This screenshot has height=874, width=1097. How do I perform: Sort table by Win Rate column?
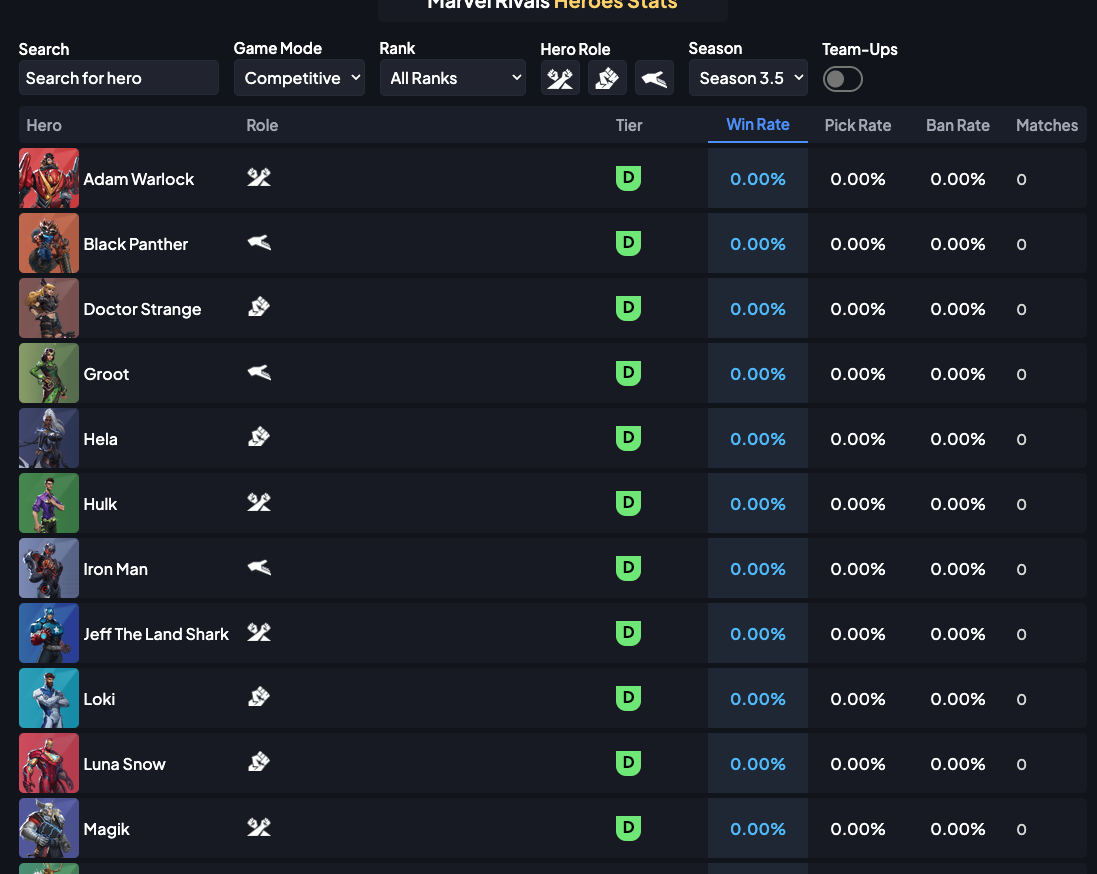tap(758, 125)
